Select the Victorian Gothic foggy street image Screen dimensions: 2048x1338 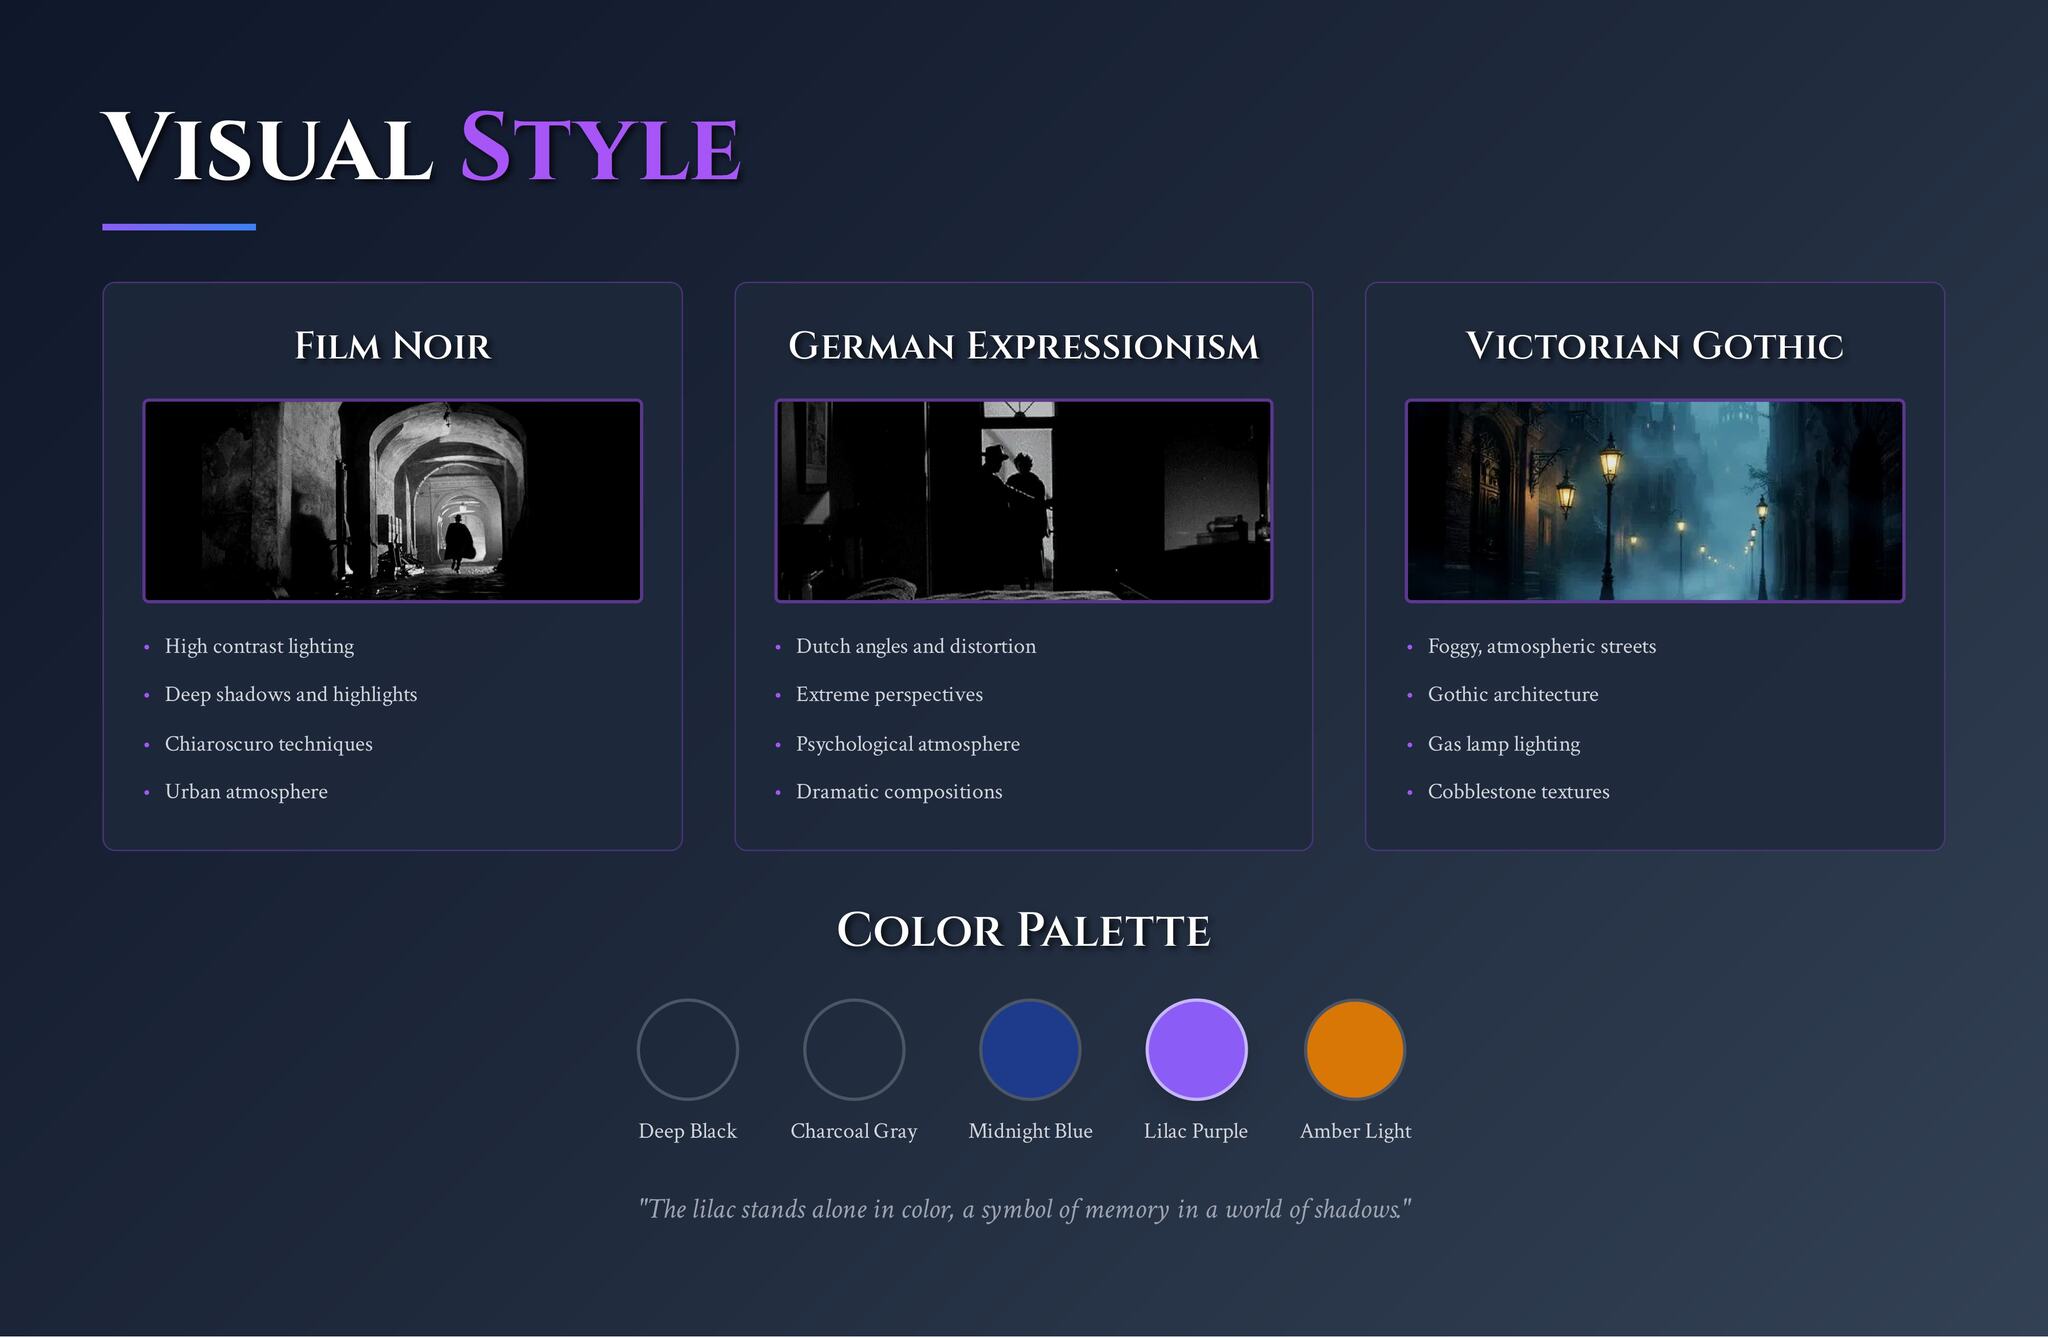pyautogui.click(x=1654, y=500)
